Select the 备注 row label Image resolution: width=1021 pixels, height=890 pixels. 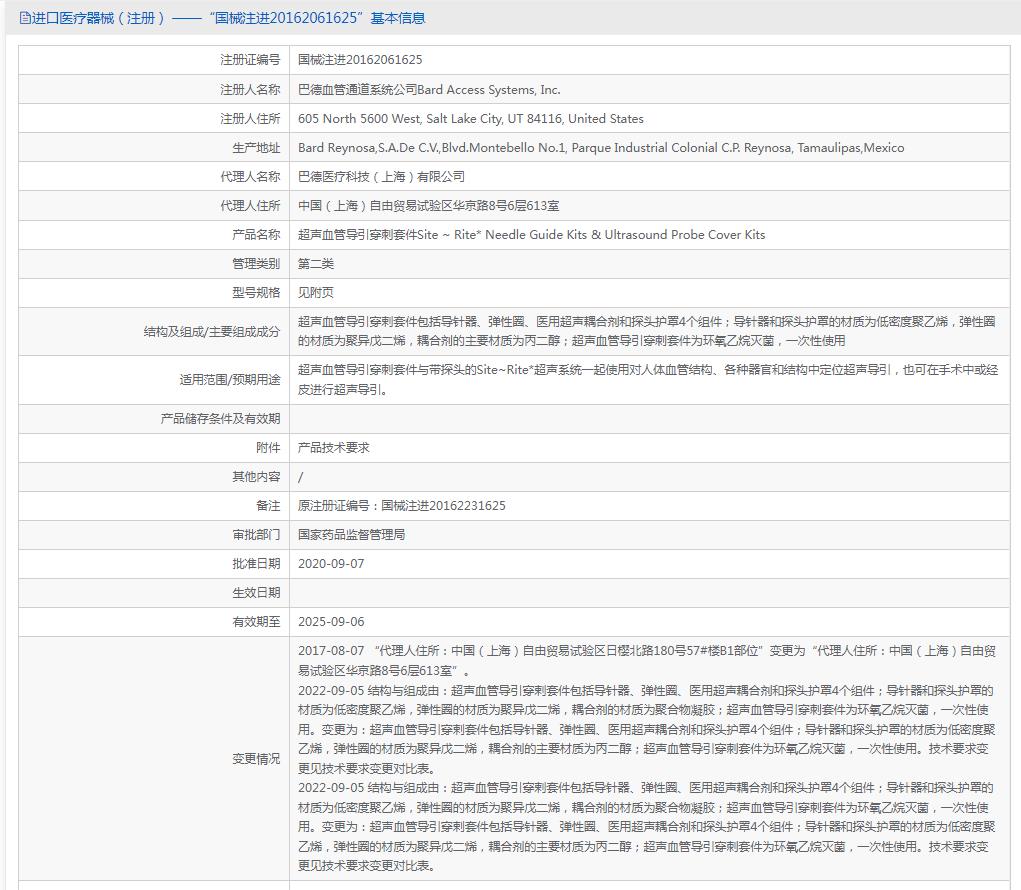268,506
